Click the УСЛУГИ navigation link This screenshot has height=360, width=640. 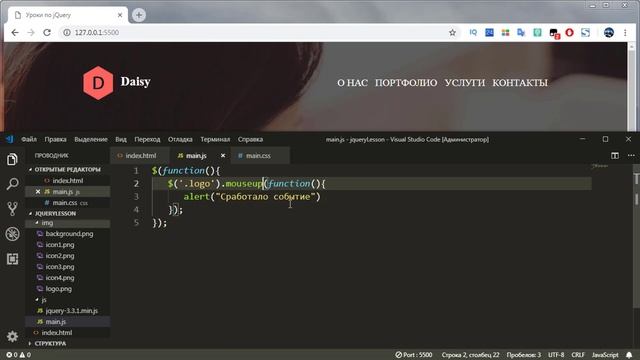click(x=464, y=83)
